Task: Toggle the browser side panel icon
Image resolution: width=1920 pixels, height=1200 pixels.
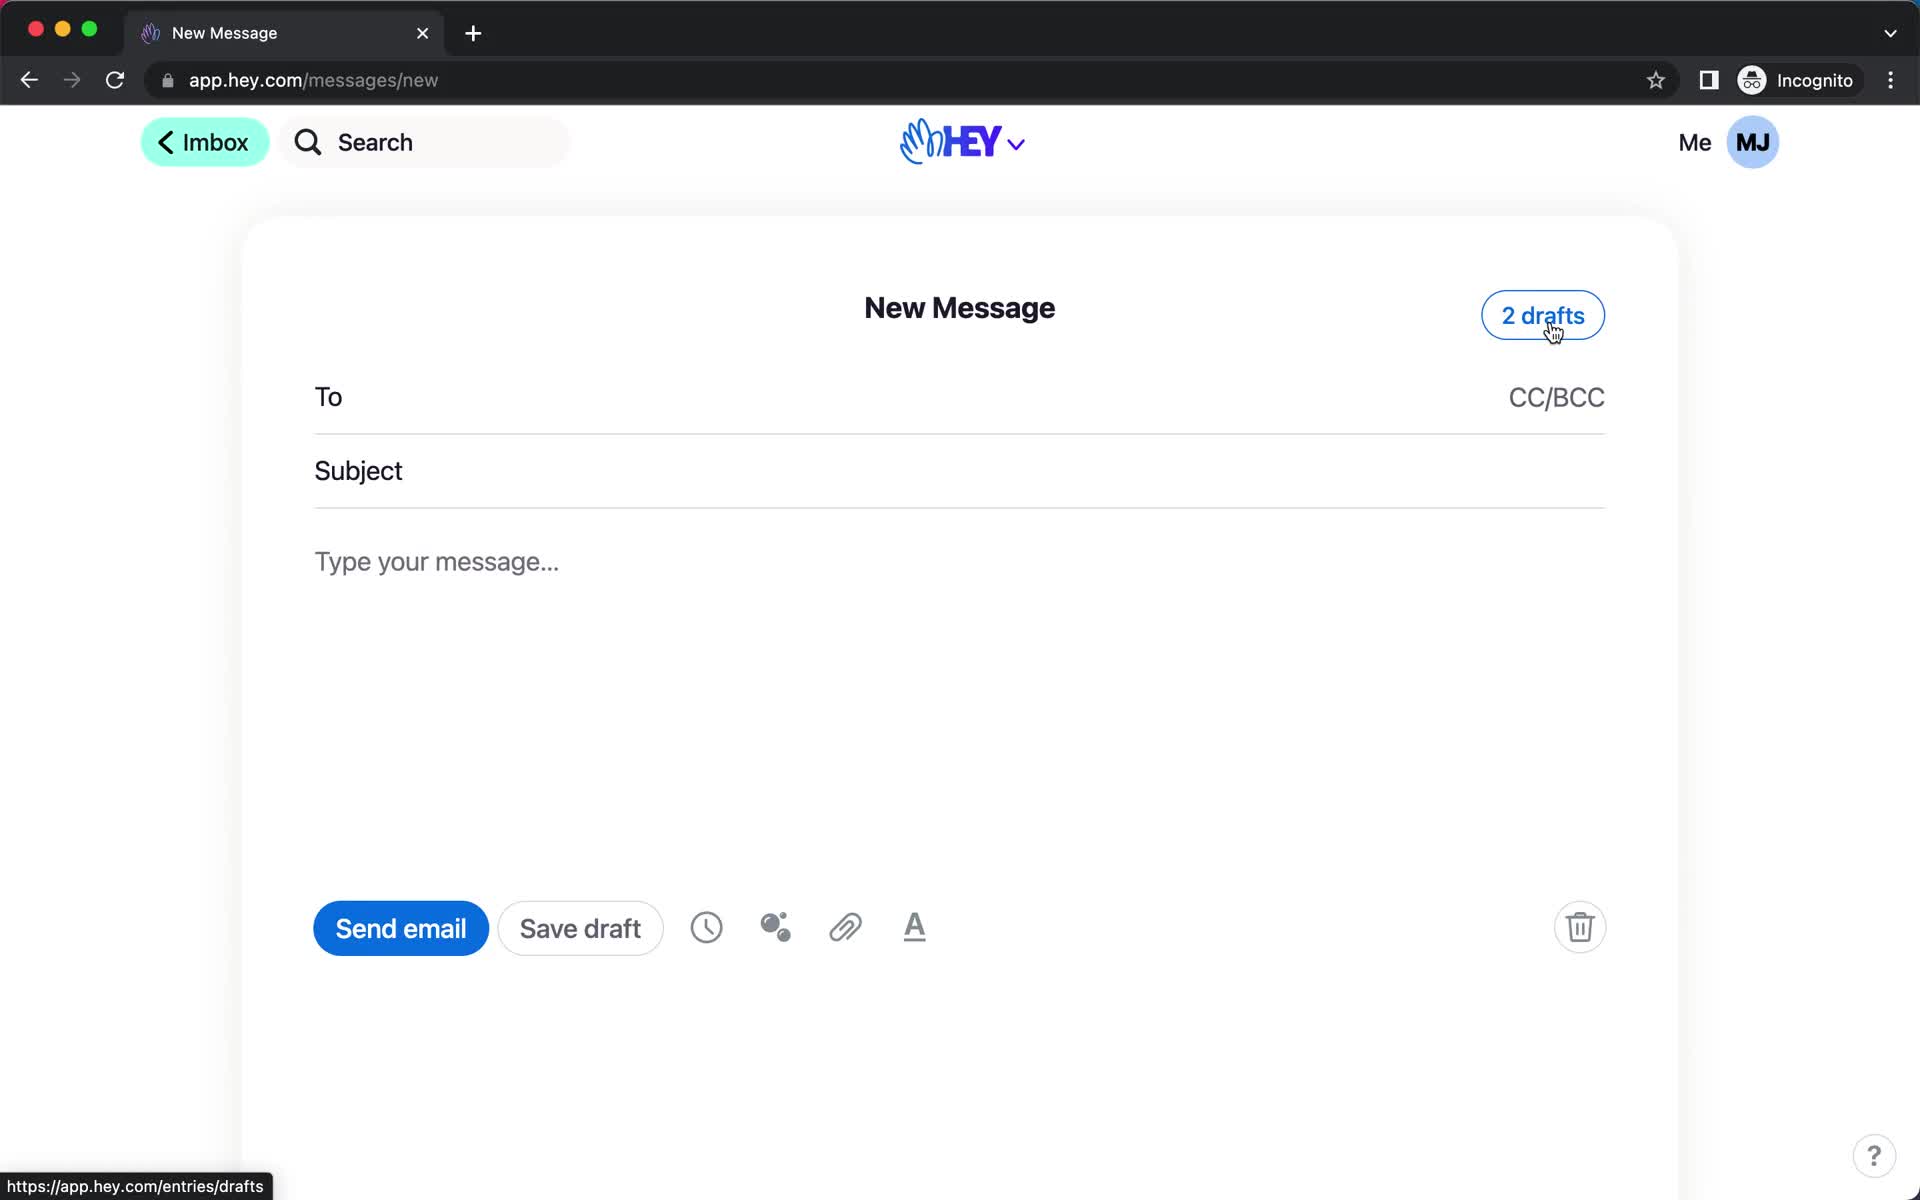Action: 1709,80
